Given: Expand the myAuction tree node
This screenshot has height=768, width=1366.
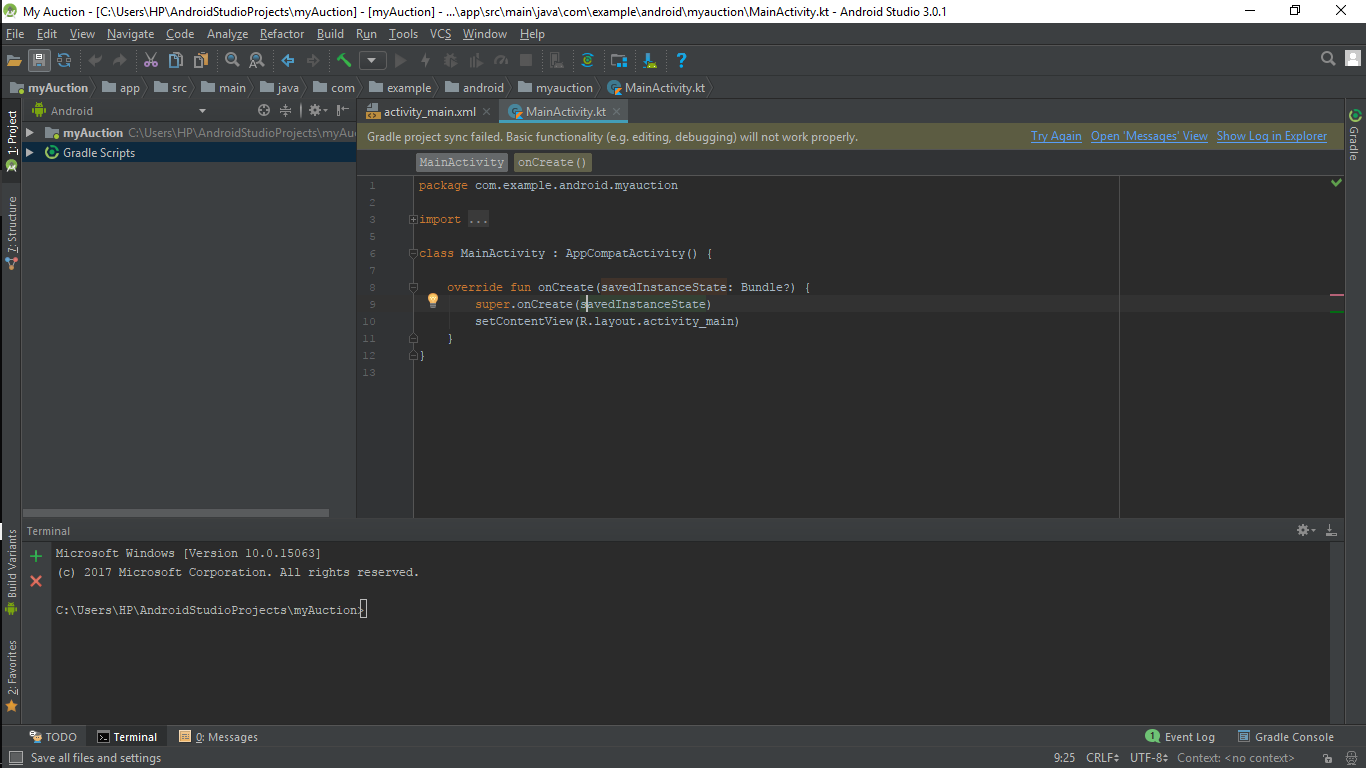Looking at the screenshot, I should click(x=30, y=133).
